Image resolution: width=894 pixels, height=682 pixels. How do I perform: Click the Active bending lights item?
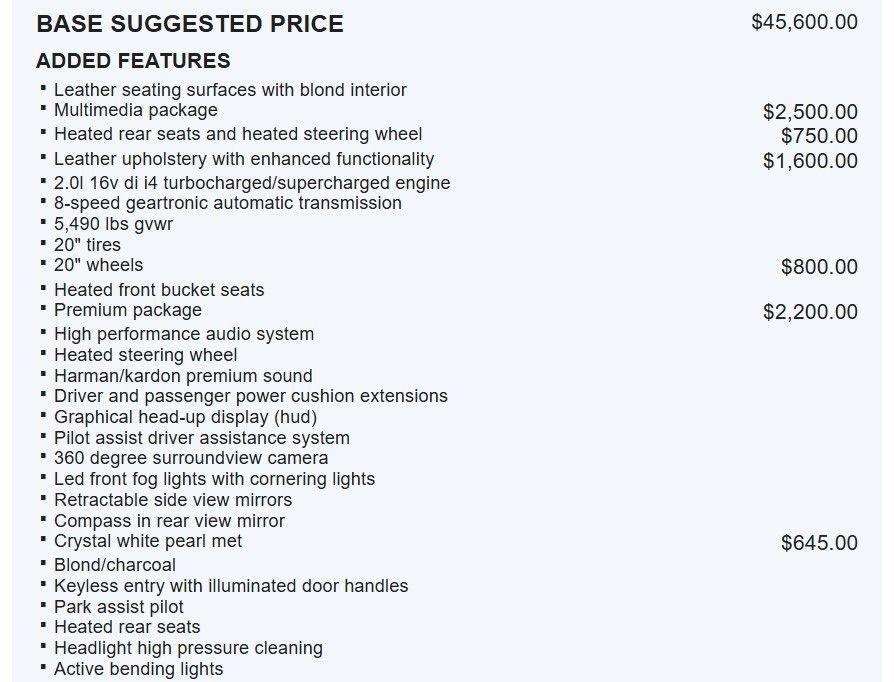point(139,668)
